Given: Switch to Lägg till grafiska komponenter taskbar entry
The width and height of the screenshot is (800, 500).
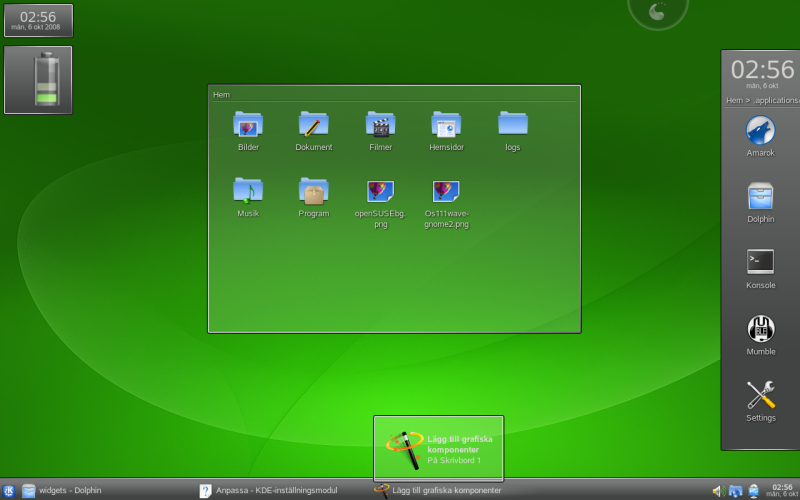Looking at the screenshot, I should pos(438,490).
